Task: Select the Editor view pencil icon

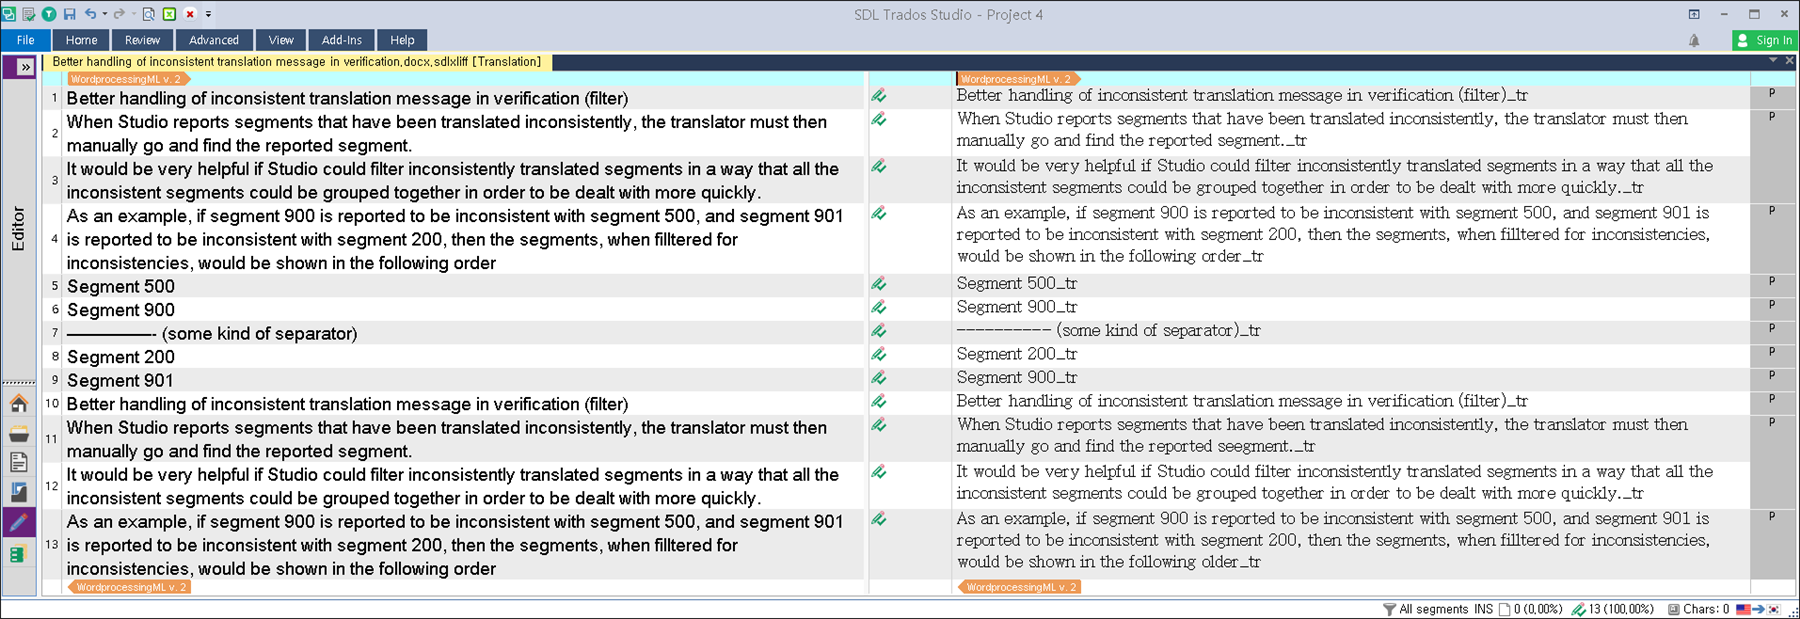Action: coord(19,522)
